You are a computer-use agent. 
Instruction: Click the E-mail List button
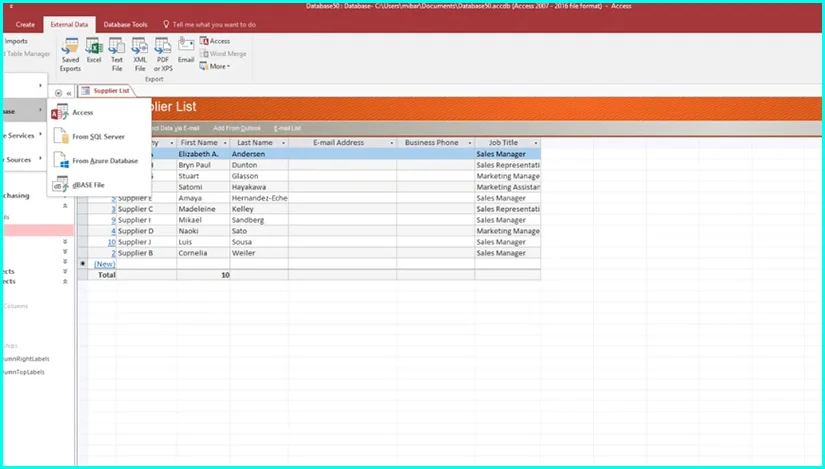[x=288, y=128]
